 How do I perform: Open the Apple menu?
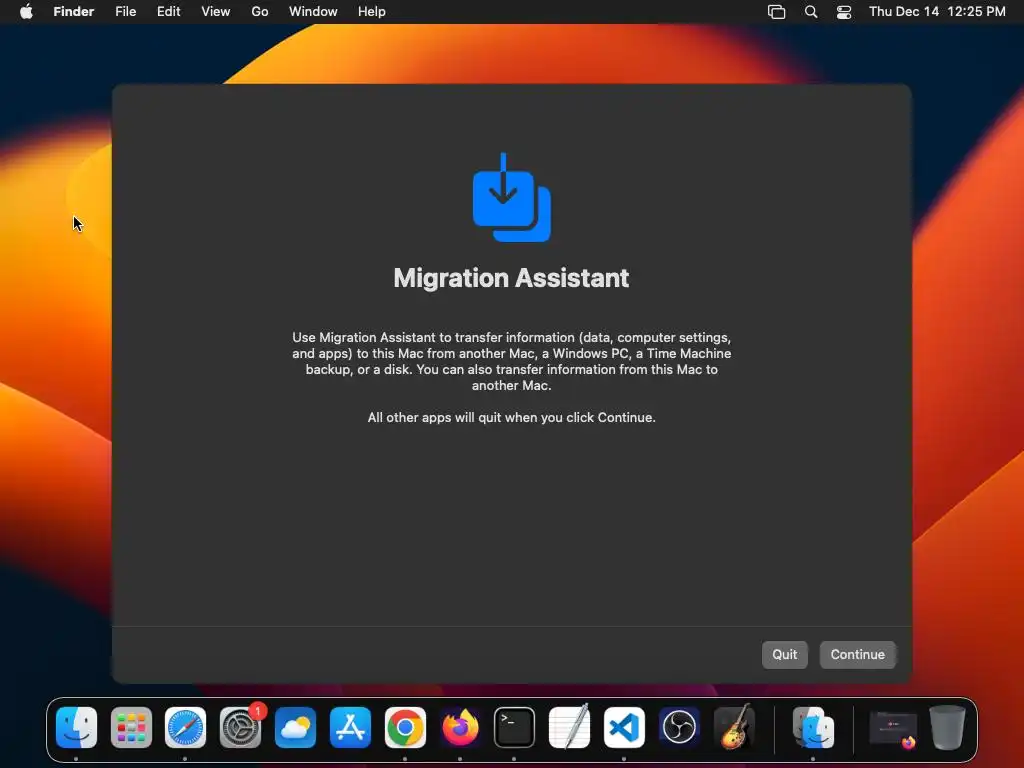(x=26, y=12)
